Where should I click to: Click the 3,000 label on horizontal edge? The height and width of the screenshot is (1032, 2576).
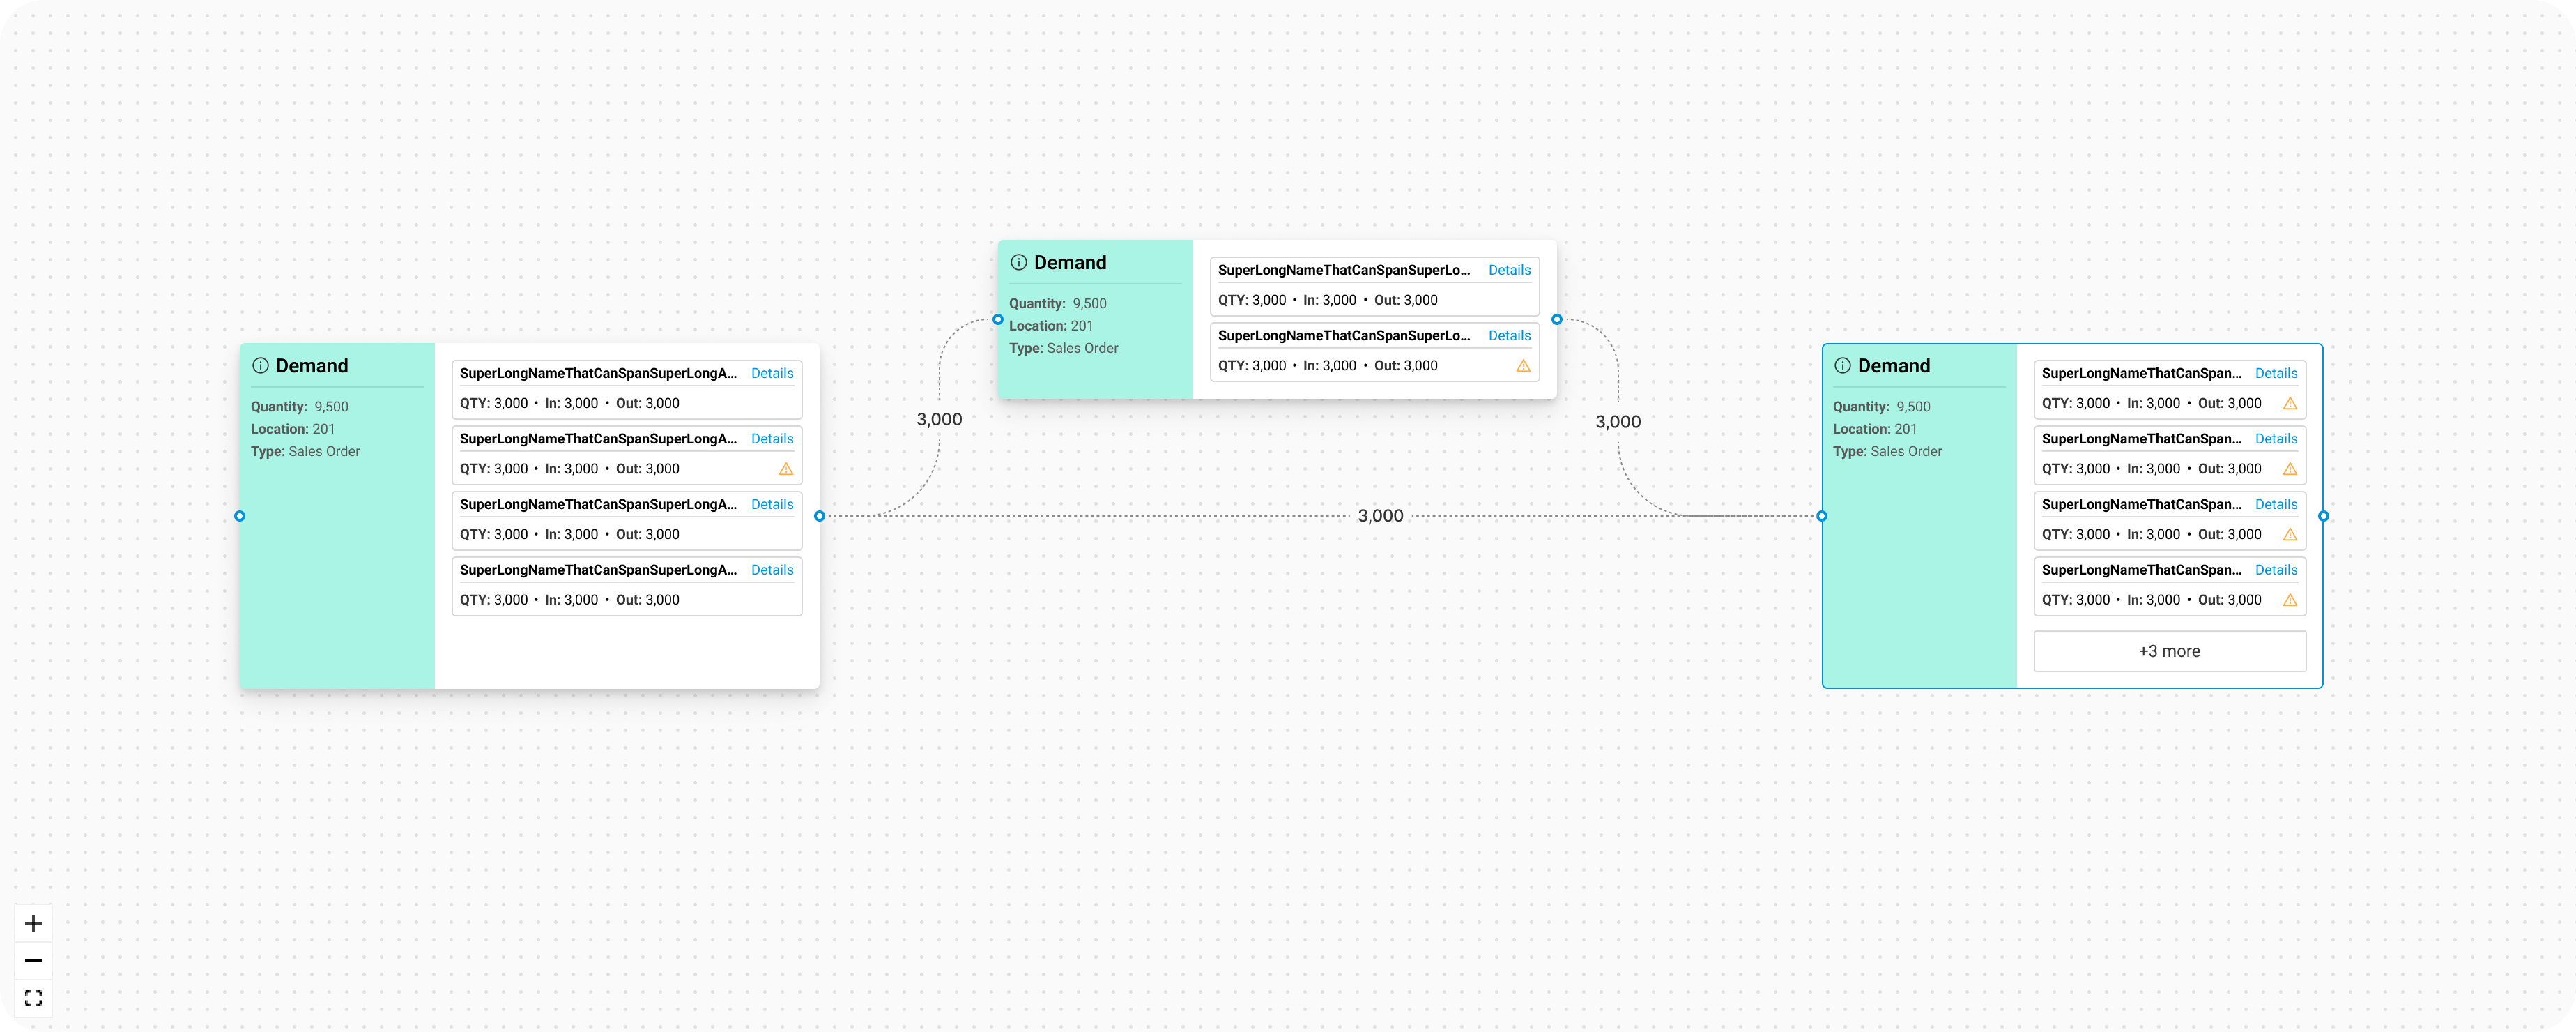coord(1380,516)
